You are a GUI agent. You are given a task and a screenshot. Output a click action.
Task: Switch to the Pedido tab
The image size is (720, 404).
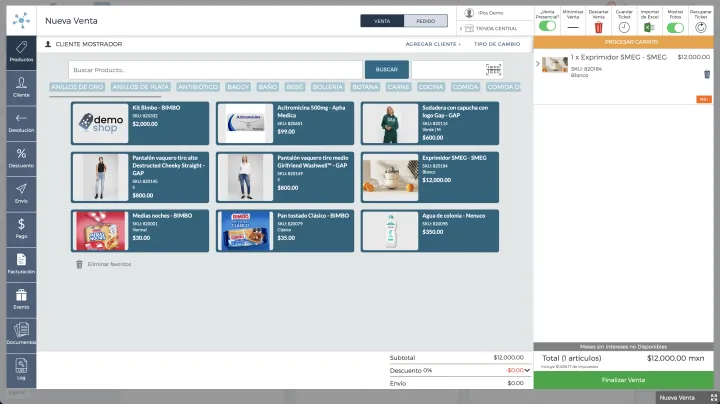425,20
